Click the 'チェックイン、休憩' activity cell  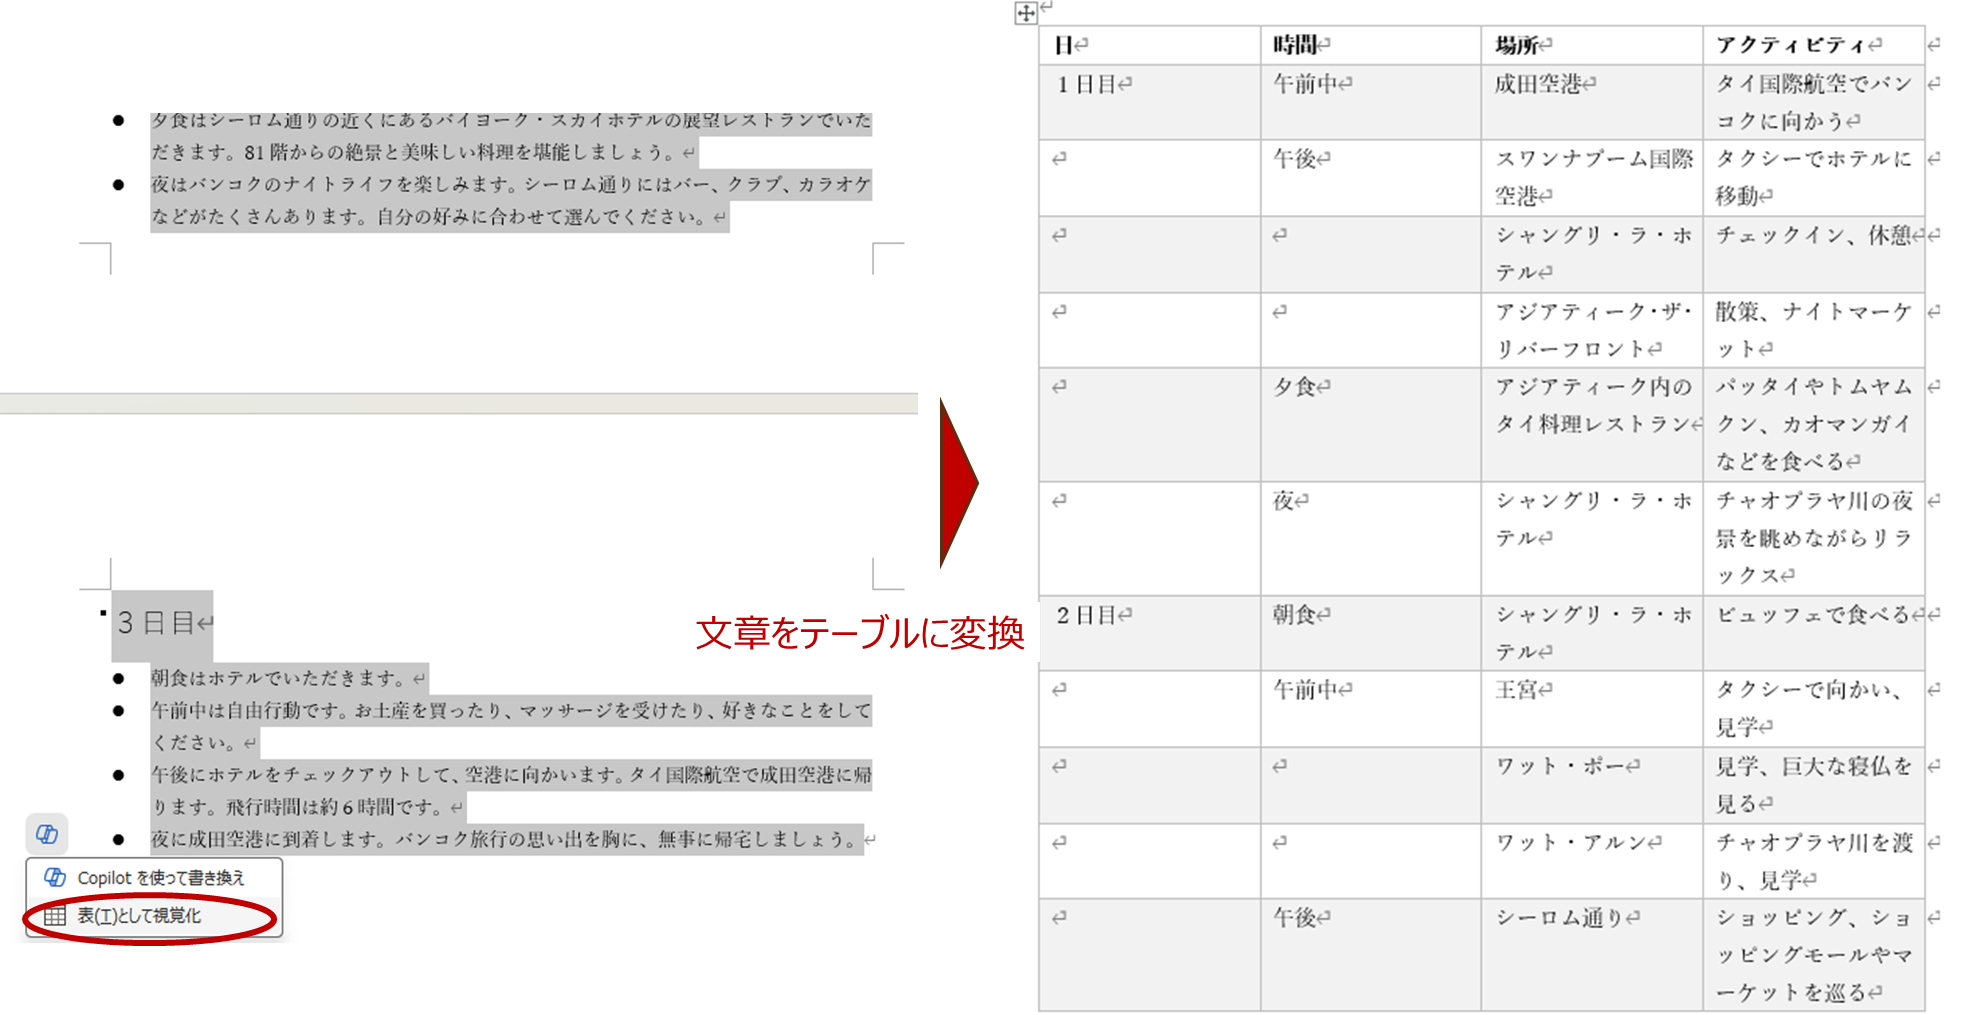click(x=1814, y=254)
